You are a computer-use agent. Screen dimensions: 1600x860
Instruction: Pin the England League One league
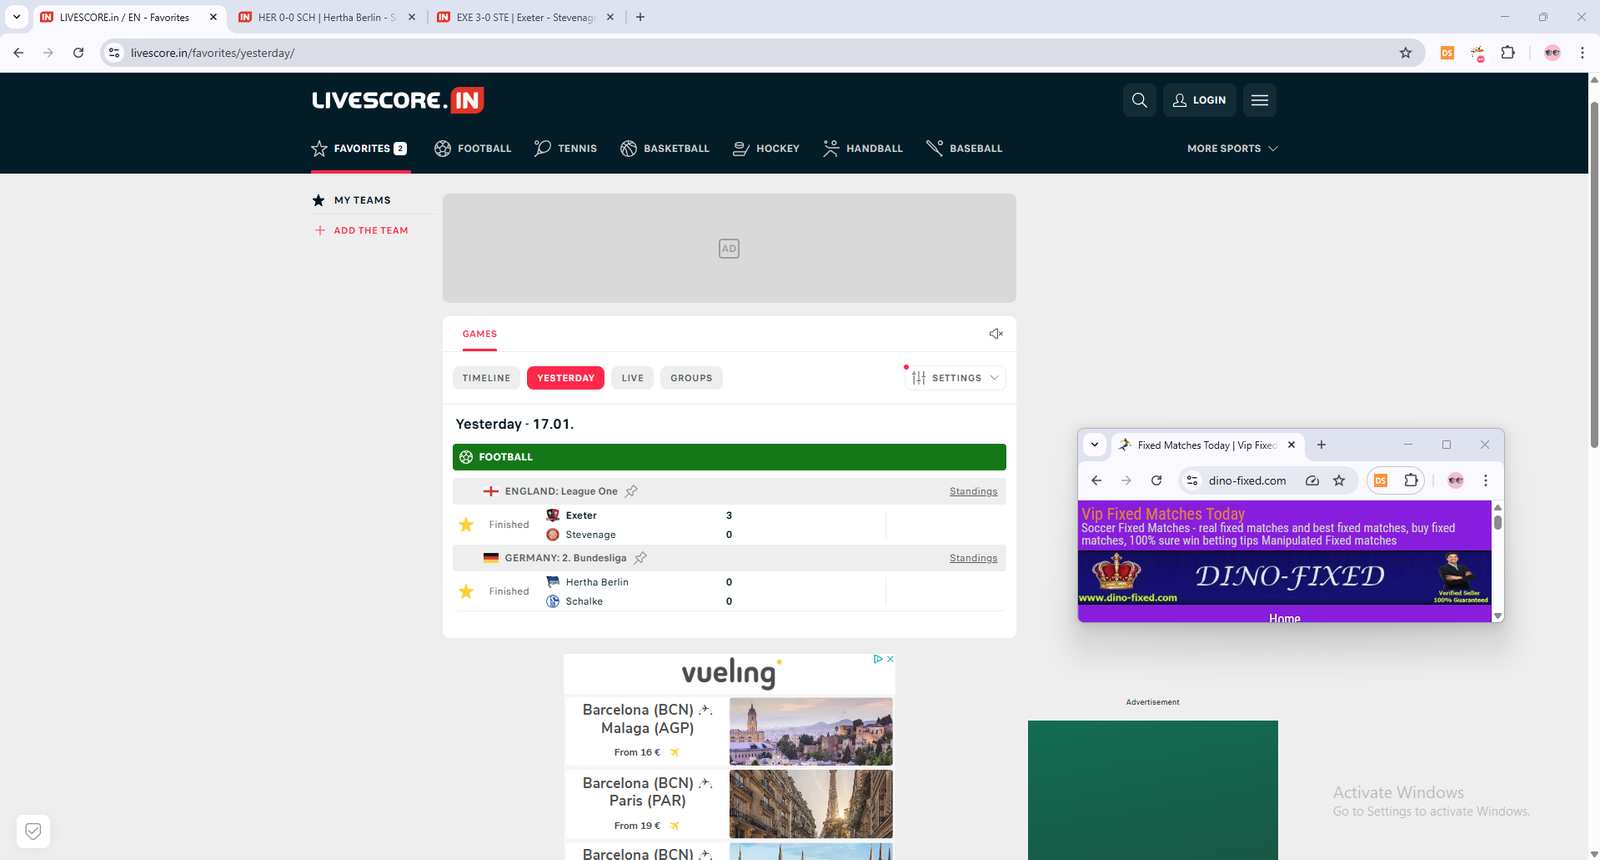coord(631,491)
